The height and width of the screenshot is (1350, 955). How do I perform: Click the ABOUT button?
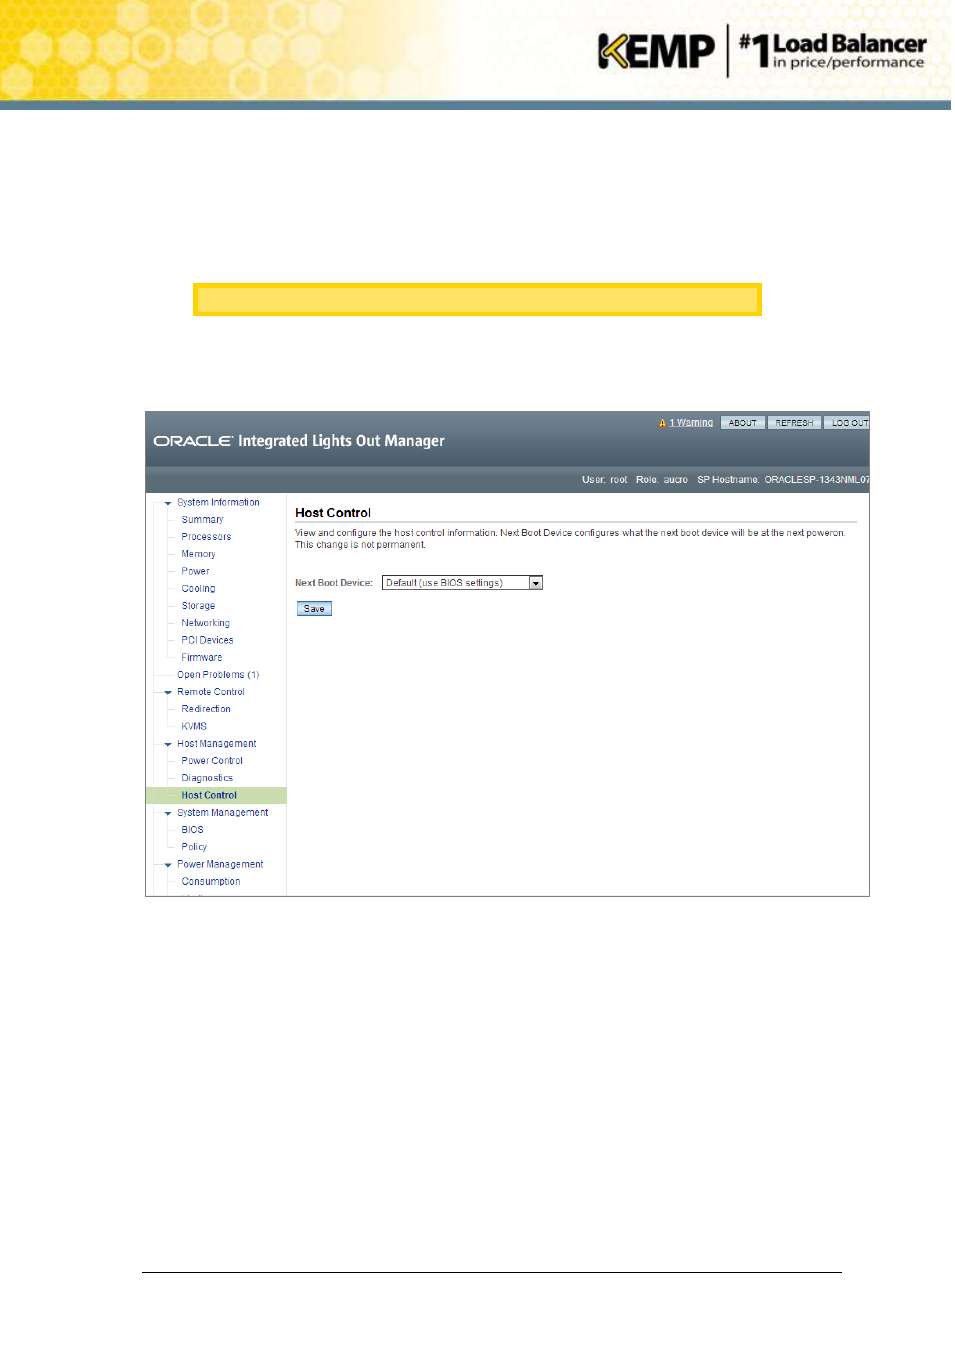click(x=743, y=423)
